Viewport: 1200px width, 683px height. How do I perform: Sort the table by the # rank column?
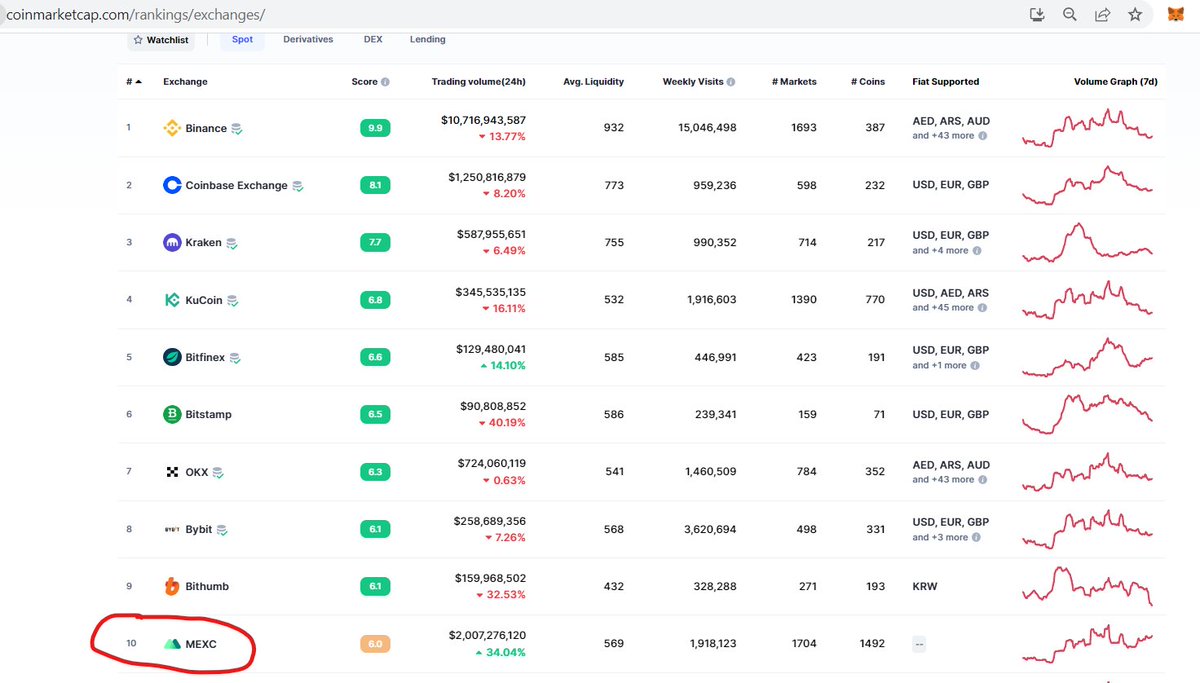[x=134, y=82]
